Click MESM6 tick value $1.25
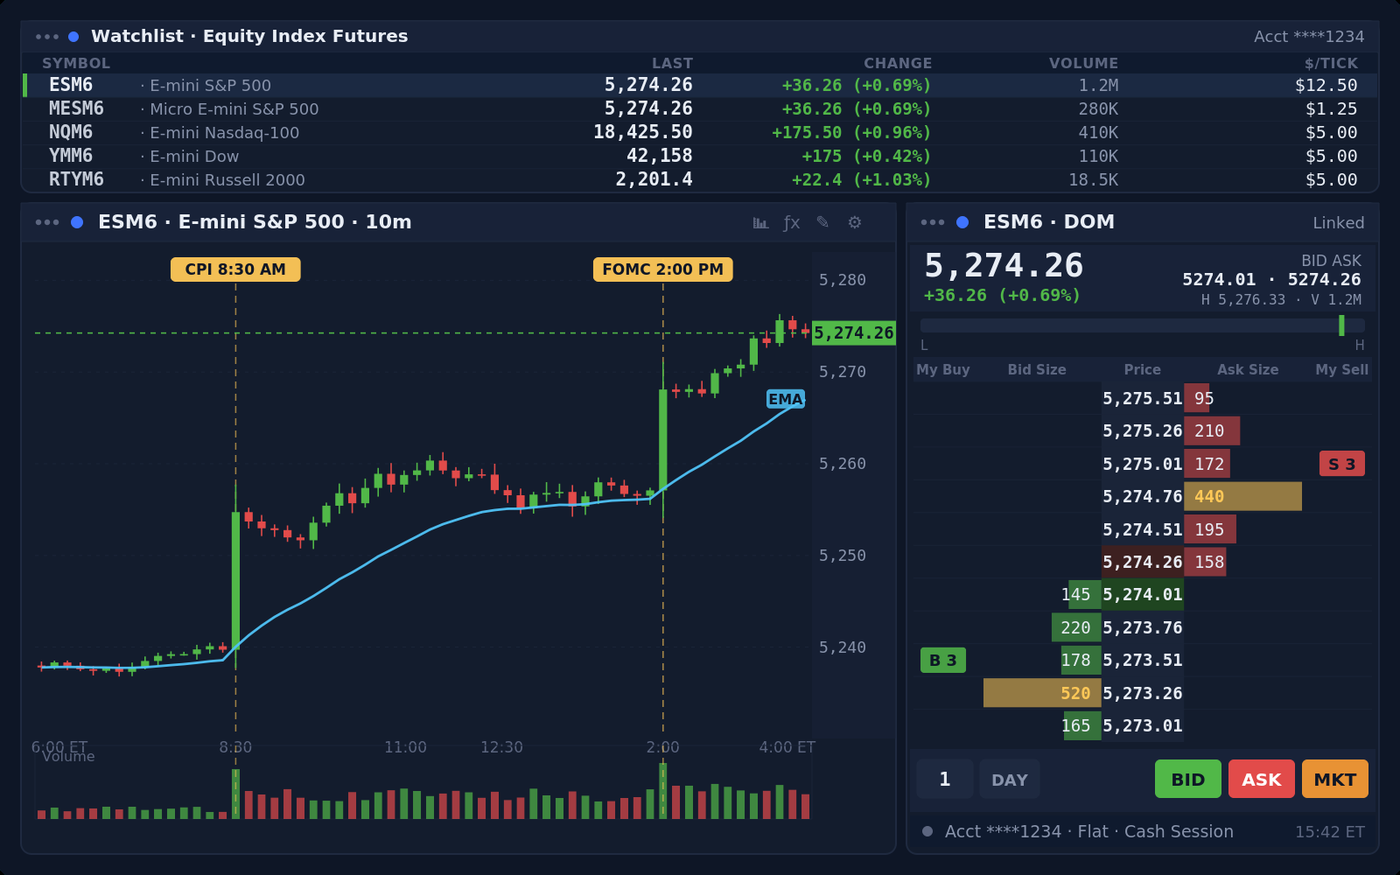The height and width of the screenshot is (875, 1400). [1331, 109]
